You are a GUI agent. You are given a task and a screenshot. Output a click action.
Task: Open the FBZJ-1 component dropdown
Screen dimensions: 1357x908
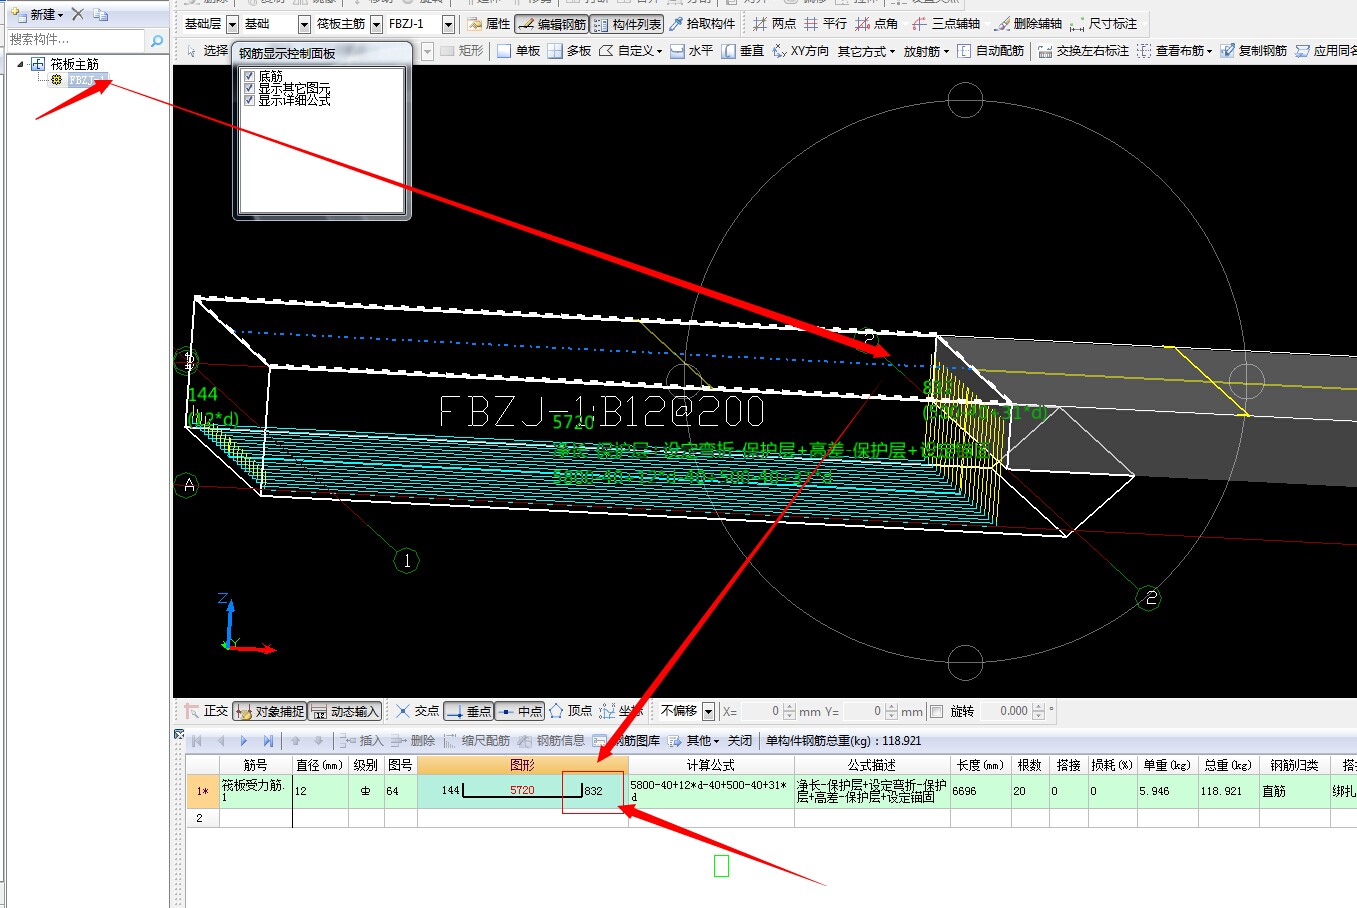[x=448, y=24]
